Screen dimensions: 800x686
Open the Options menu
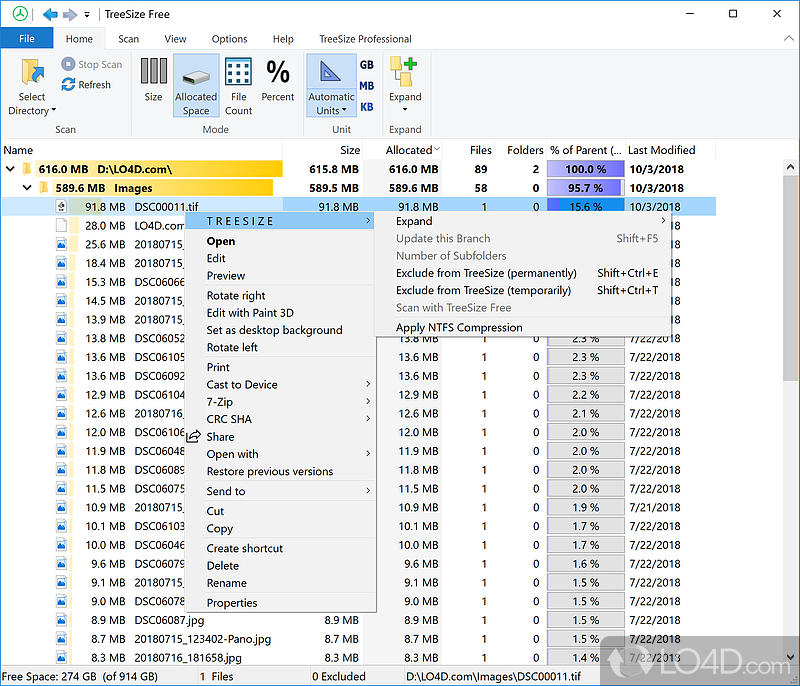pyautogui.click(x=229, y=38)
